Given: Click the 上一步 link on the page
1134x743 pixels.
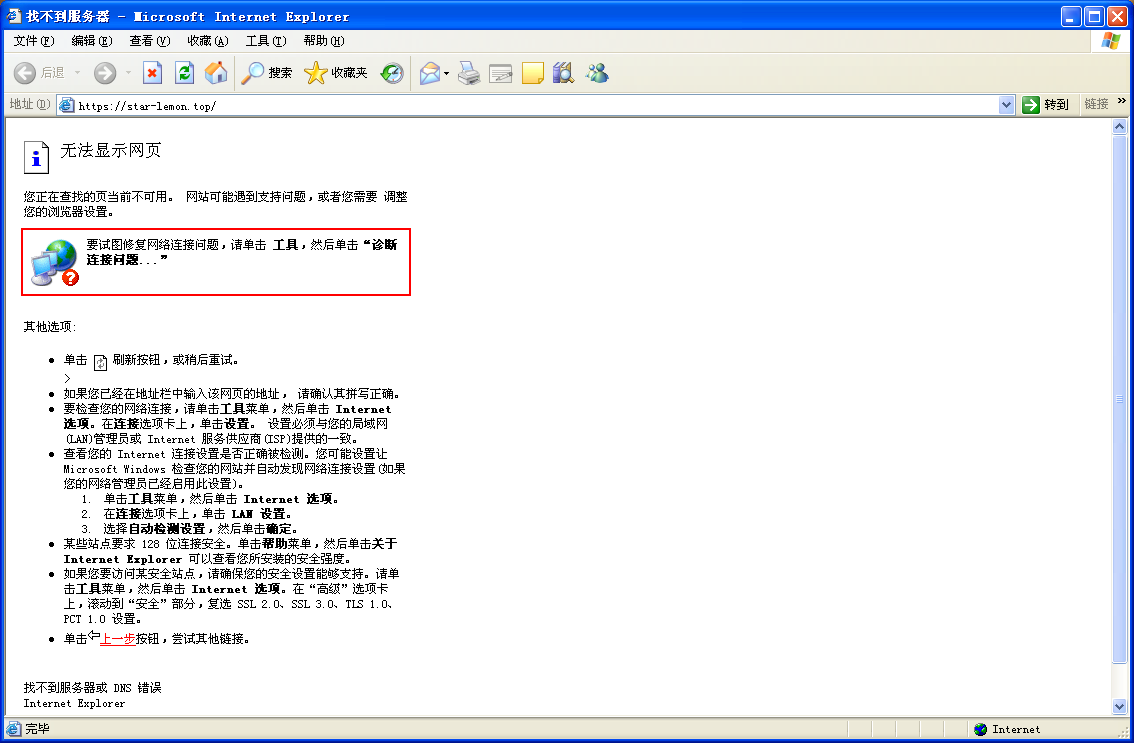Looking at the screenshot, I should tap(118, 639).
